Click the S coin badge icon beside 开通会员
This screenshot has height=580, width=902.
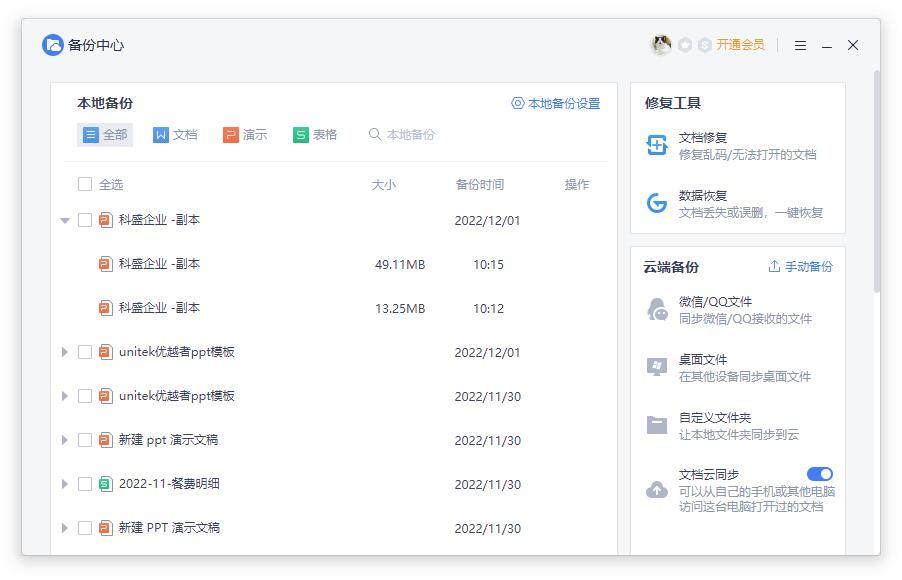(x=705, y=45)
